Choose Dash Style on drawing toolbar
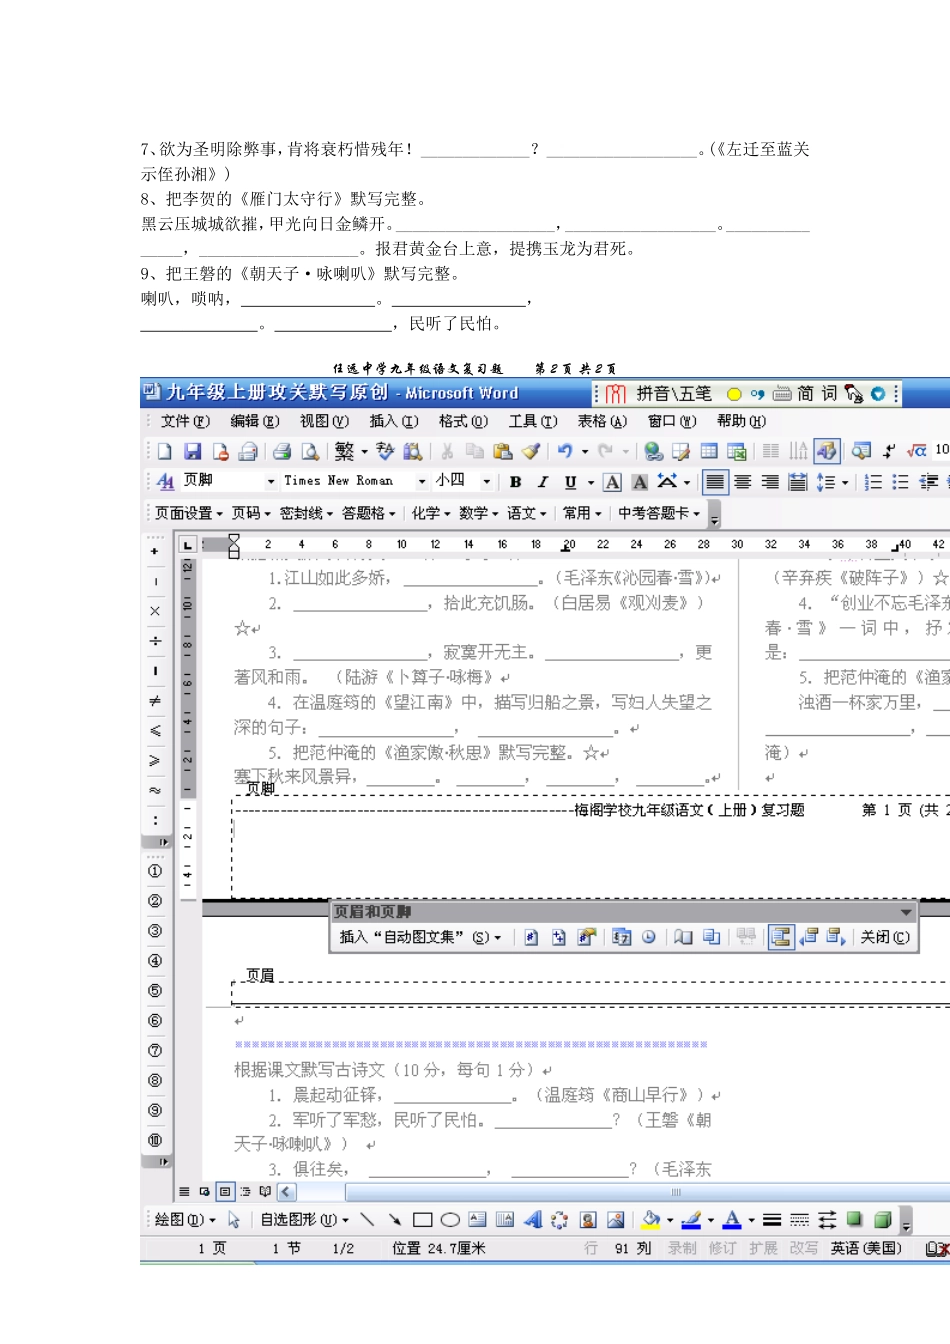 800,1220
